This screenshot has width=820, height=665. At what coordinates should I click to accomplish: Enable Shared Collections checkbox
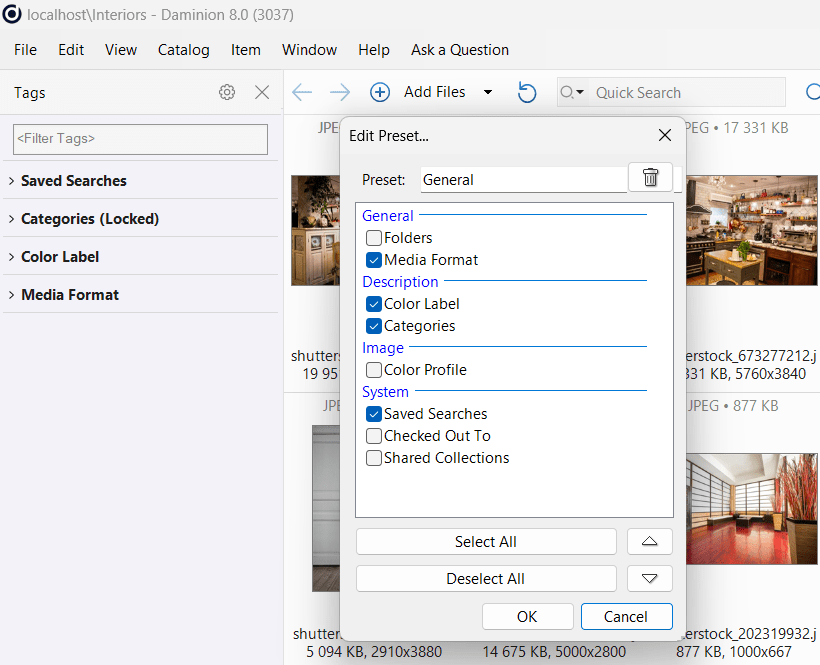(374, 458)
